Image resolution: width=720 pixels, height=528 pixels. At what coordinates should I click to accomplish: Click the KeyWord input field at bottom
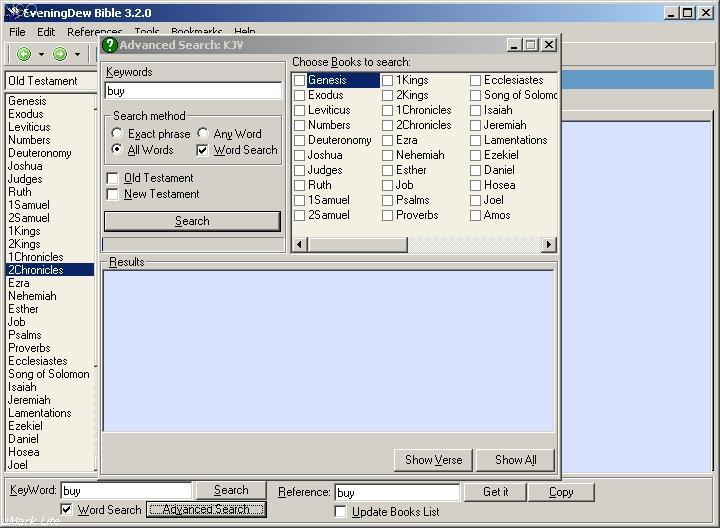(126, 491)
